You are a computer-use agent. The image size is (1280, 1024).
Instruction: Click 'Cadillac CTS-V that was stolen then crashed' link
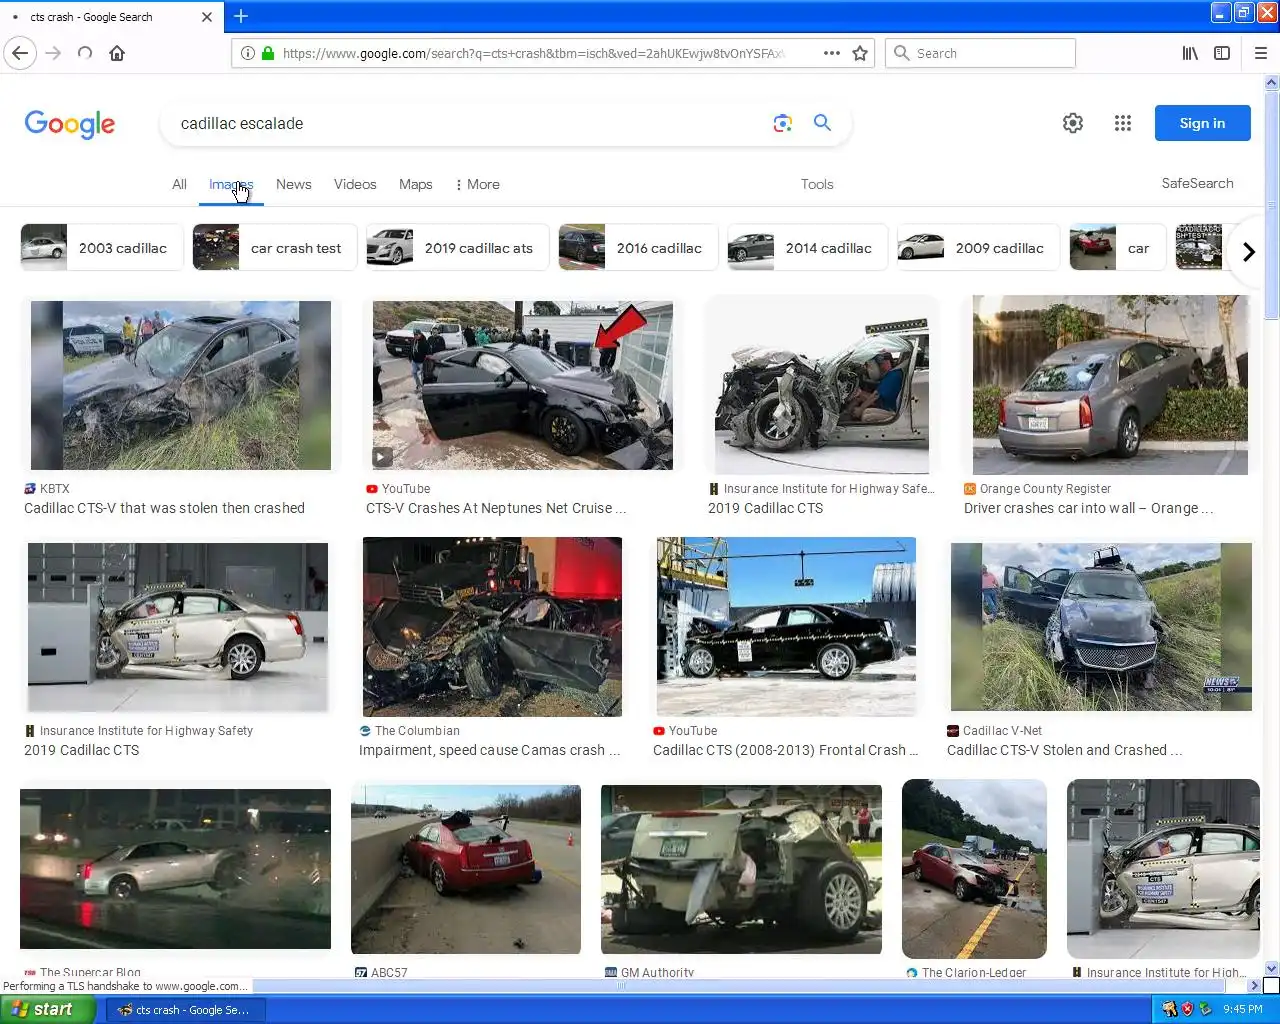click(164, 508)
